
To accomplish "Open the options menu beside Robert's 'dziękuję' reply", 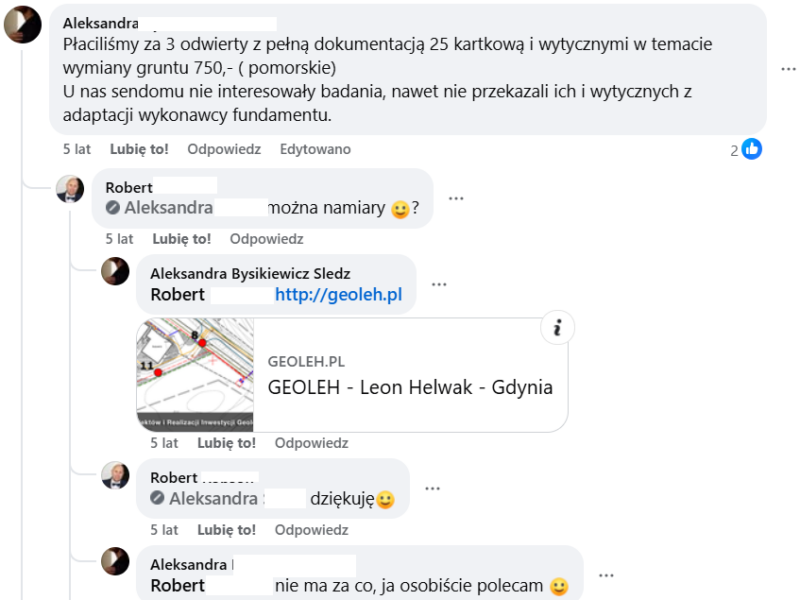I will pyautogui.click(x=432, y=489).
